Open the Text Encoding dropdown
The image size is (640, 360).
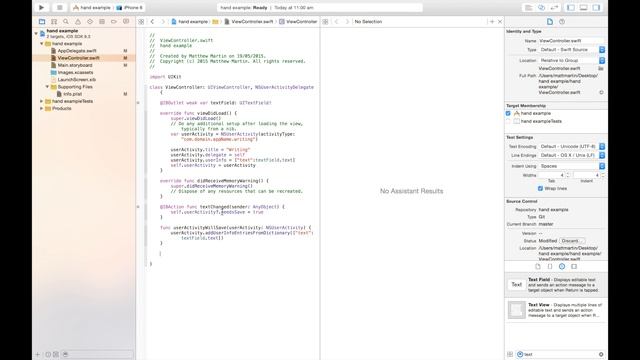[572, 146]
